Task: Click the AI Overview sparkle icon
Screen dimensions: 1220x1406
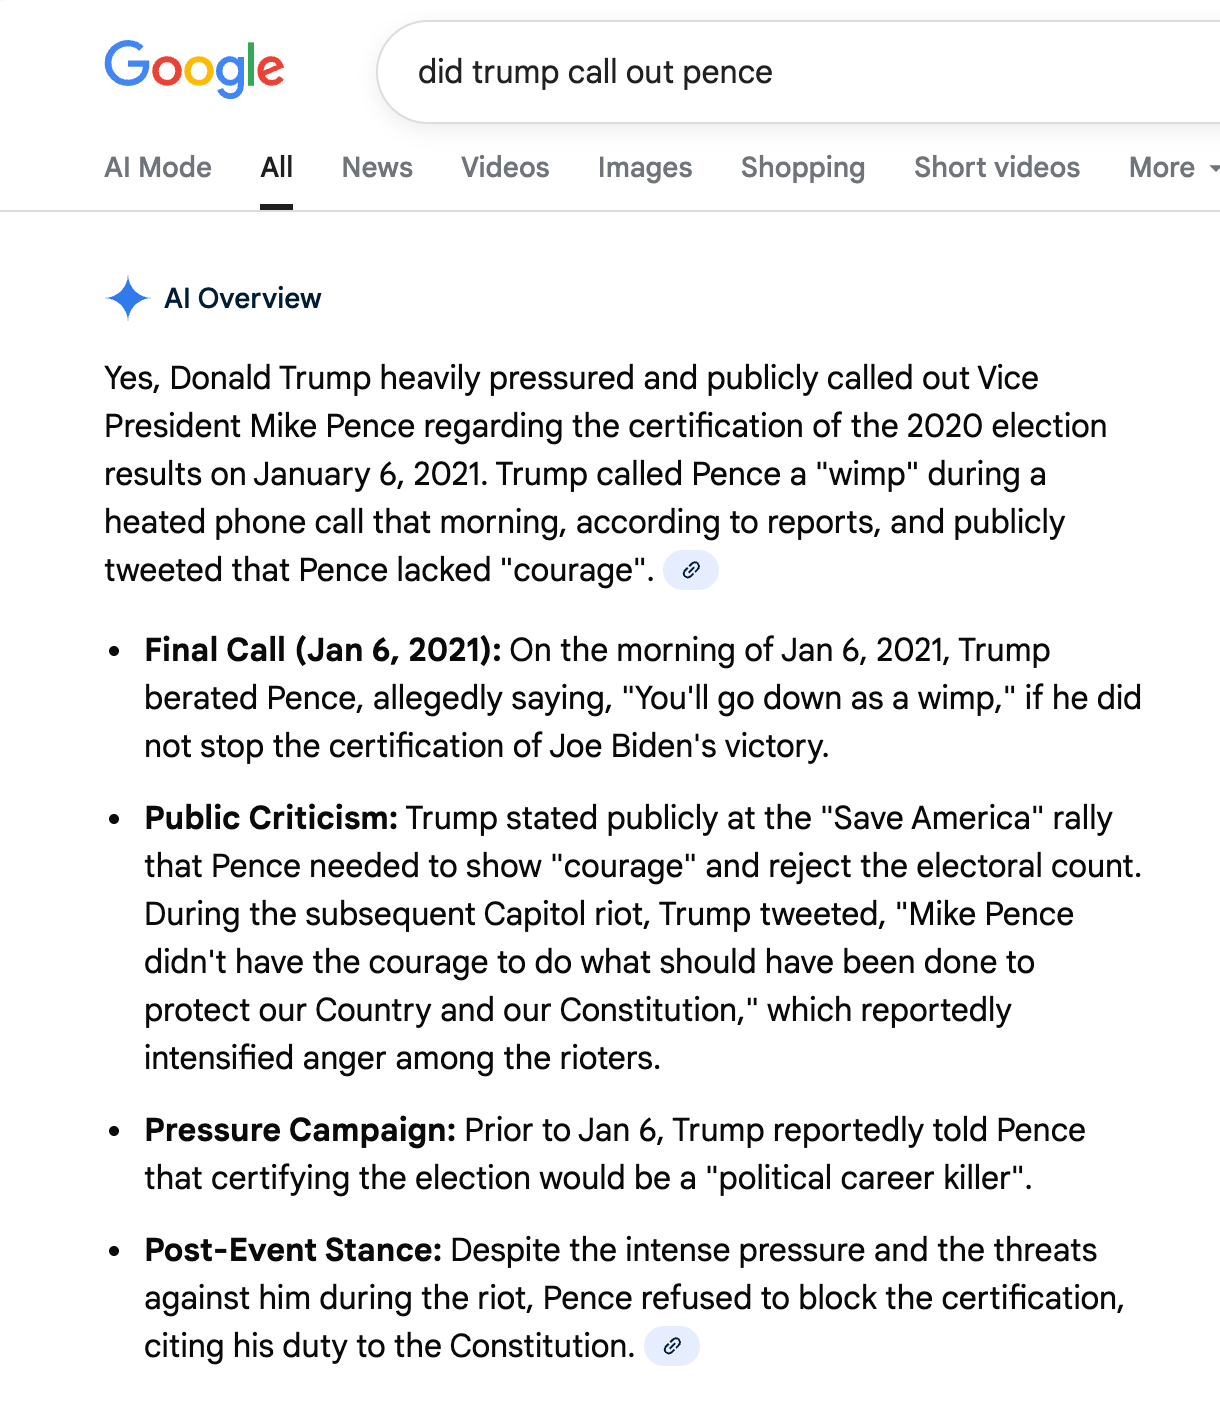Action: coord(128,298)
